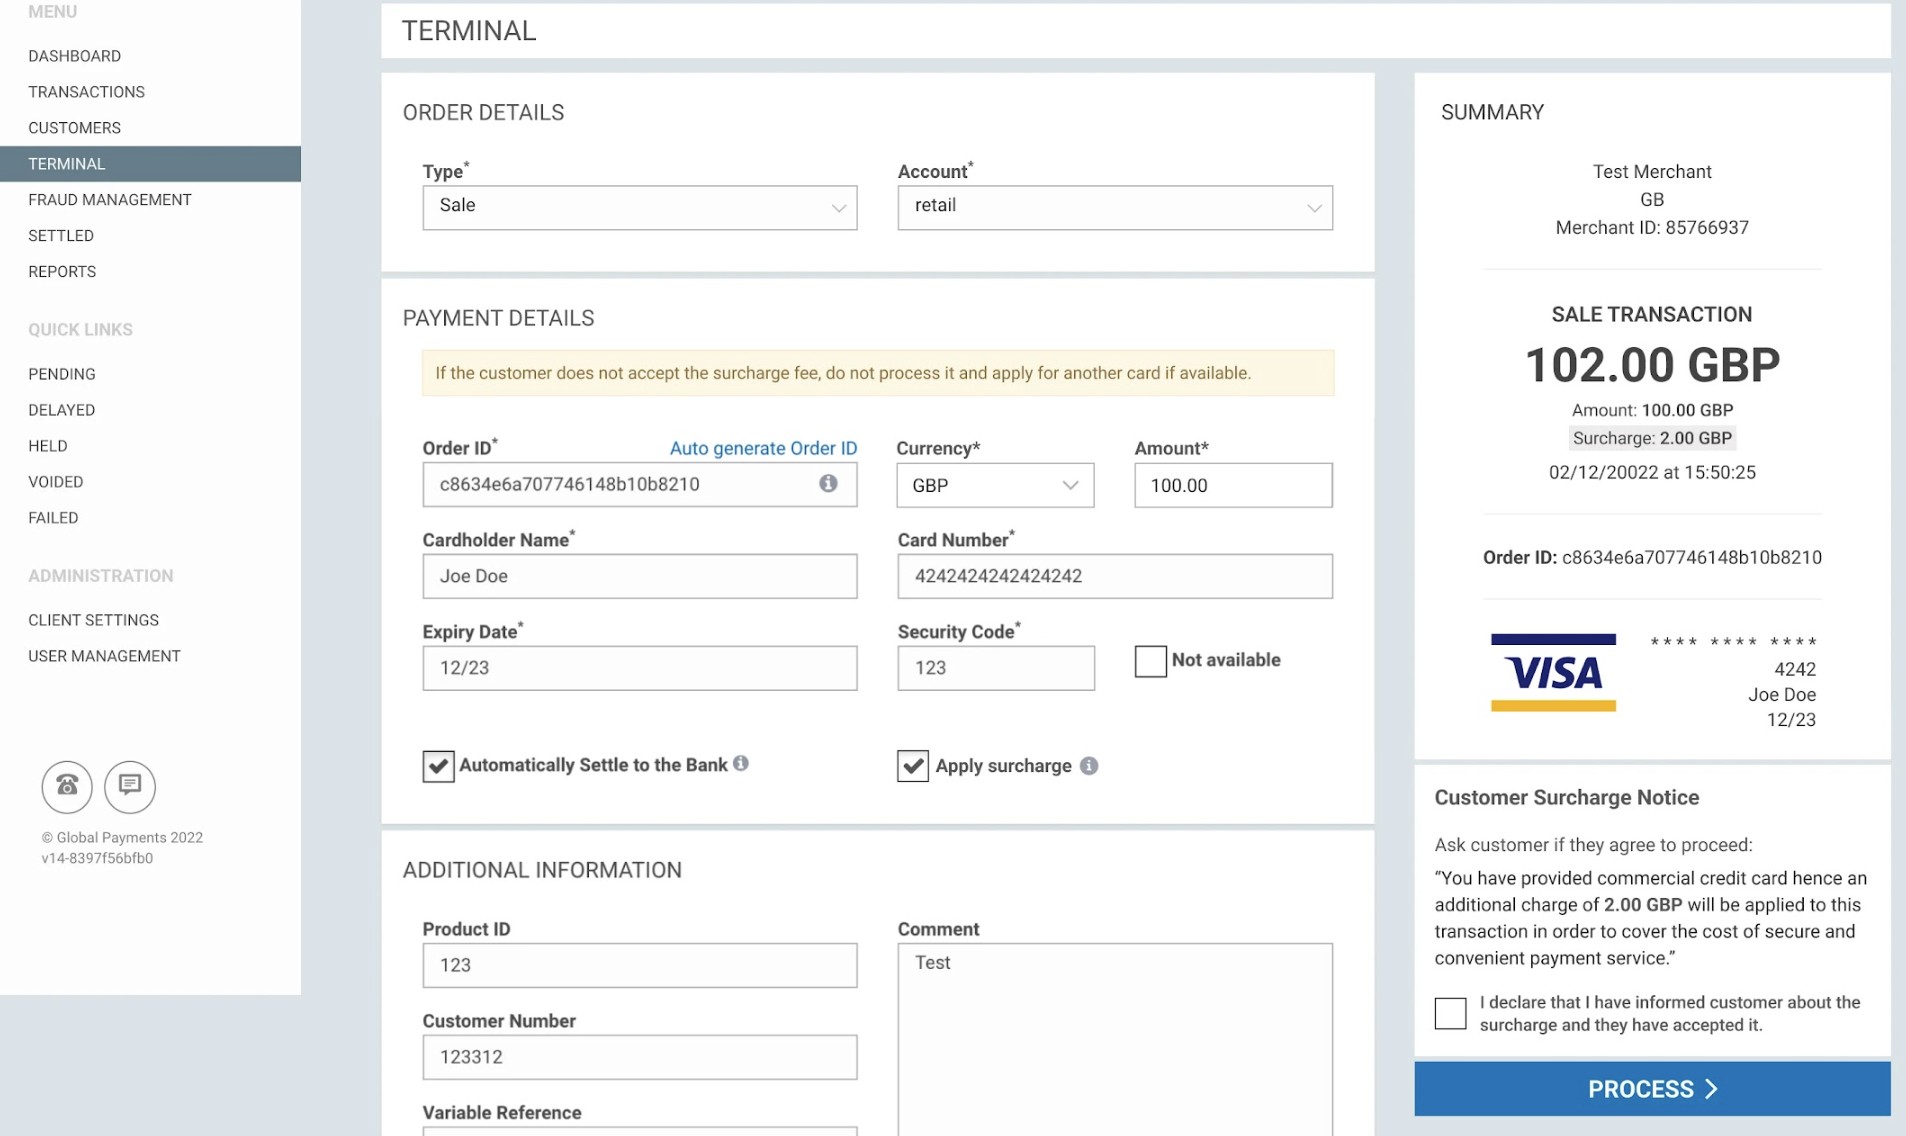Viewport: 1906px width, 1136px height.
Task: Select the Cardholder Name text field
Action: click(x=639, y=576)
